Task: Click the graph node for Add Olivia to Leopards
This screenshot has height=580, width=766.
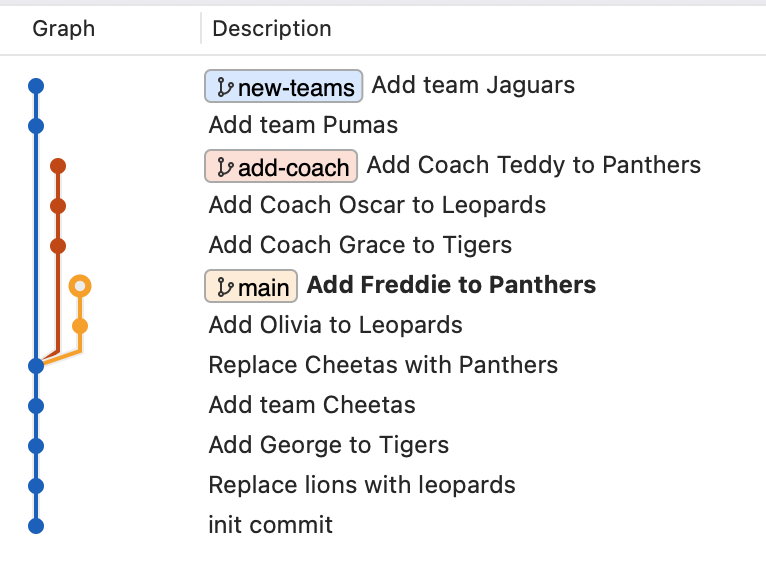Action: point(80,326)
